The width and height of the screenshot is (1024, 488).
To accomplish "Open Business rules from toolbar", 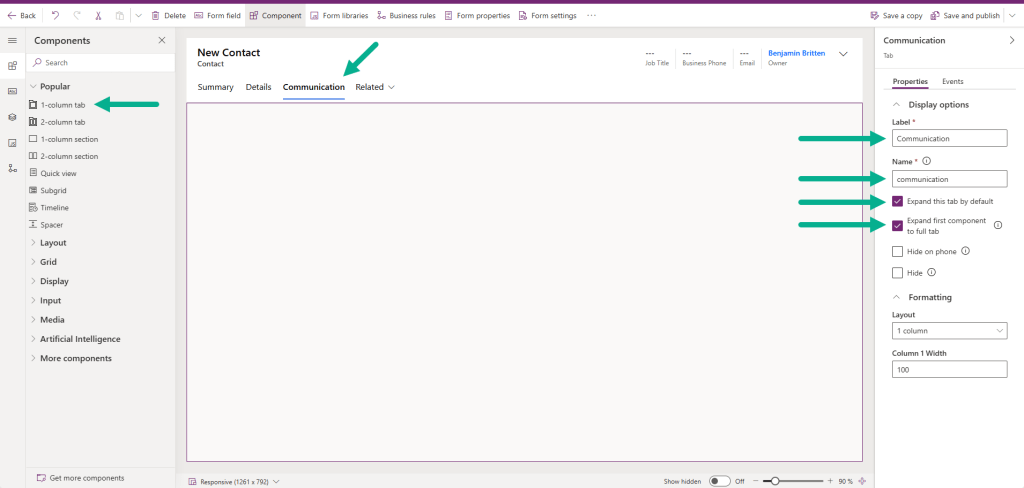I will pos(406,16).
